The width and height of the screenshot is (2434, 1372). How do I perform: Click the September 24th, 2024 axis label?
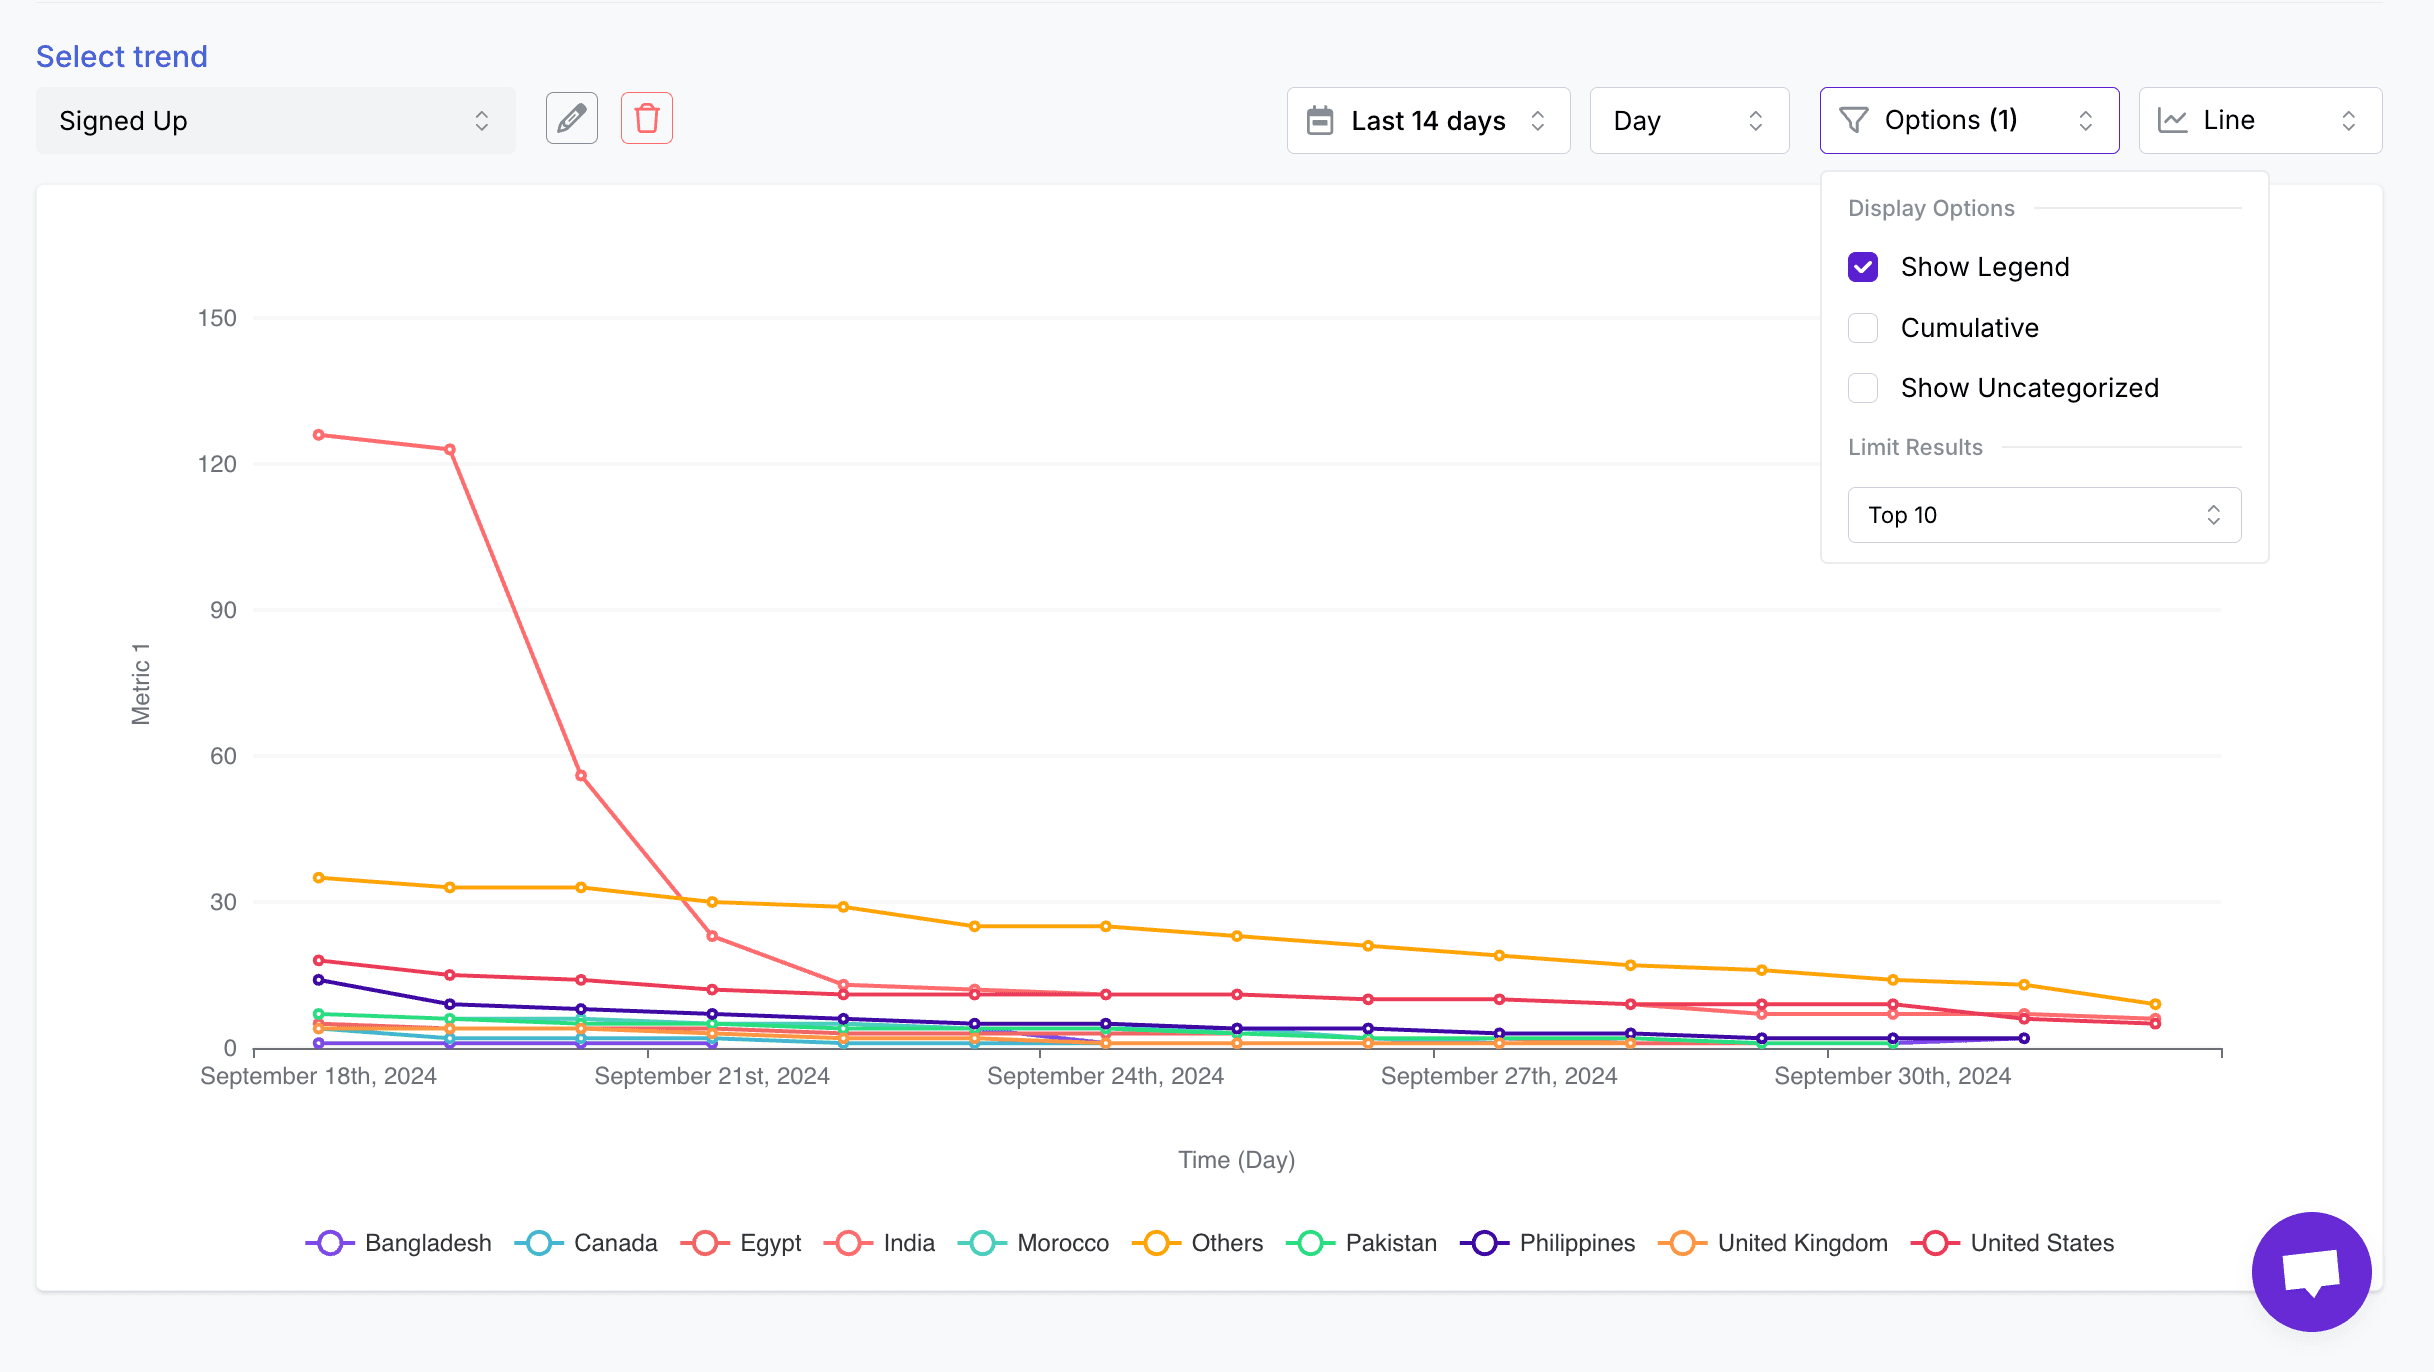pos(1105,1076)
